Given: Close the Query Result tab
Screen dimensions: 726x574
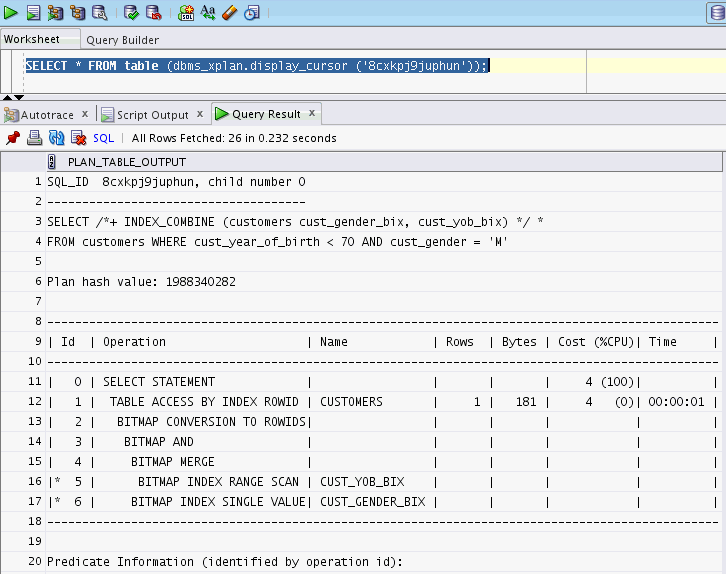Looking at the screenshot, I should tap(312, 113).
